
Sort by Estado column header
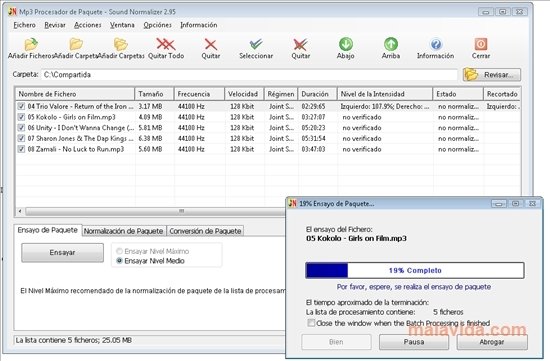pos(458,94)
